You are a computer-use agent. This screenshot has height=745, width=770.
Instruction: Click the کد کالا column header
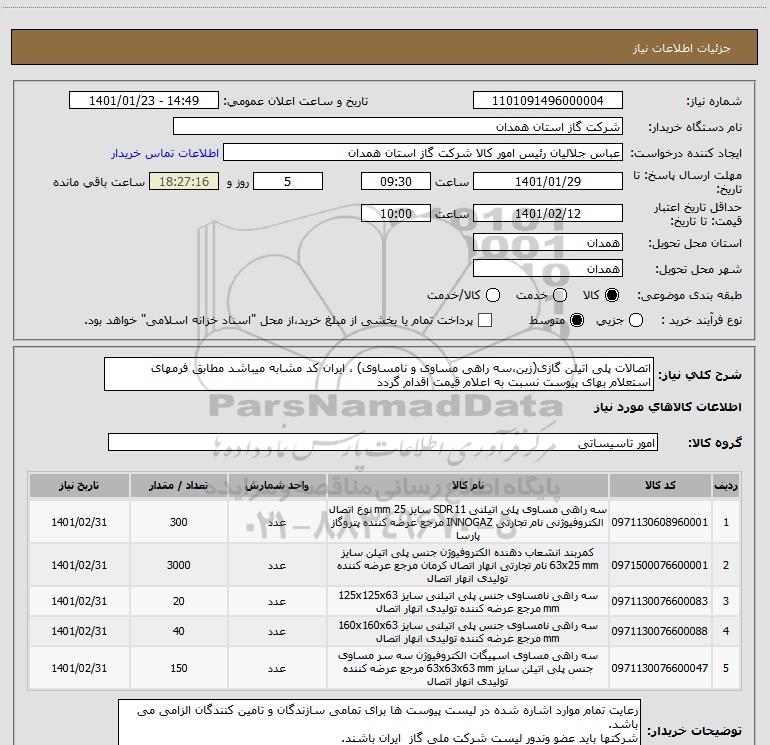click(660, 485)
